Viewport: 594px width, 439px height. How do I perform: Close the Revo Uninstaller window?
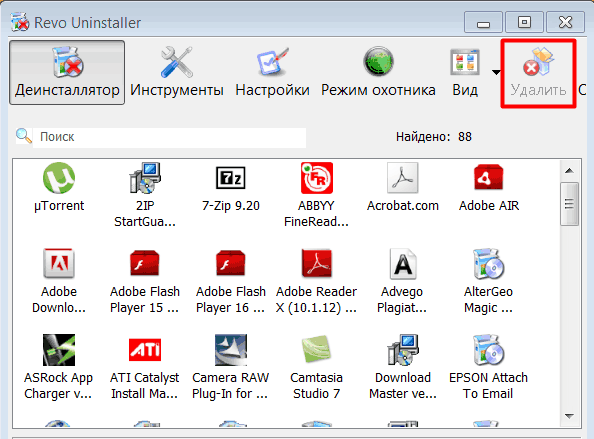(565, 22)
